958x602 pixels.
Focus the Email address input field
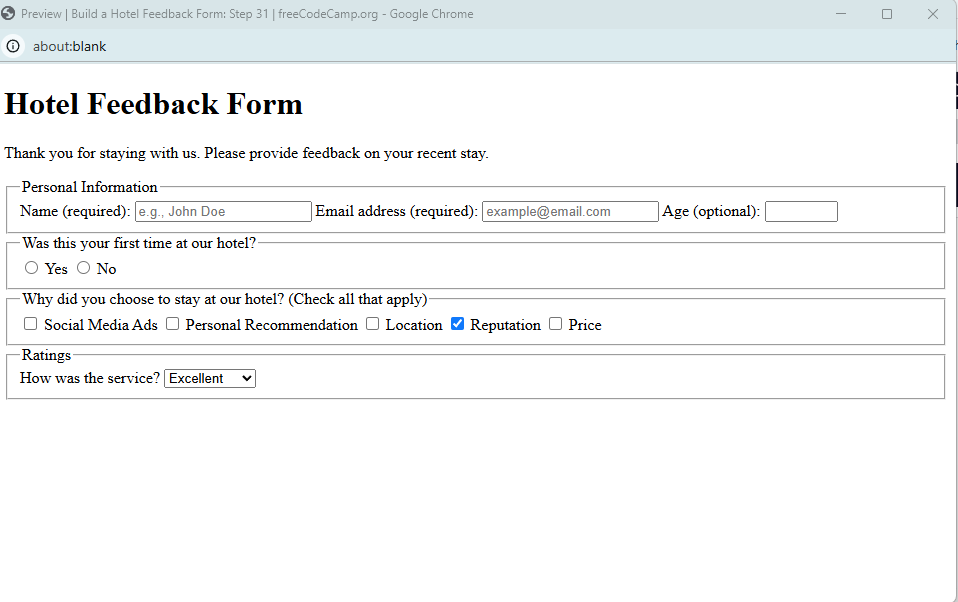[x=570, y=211]
